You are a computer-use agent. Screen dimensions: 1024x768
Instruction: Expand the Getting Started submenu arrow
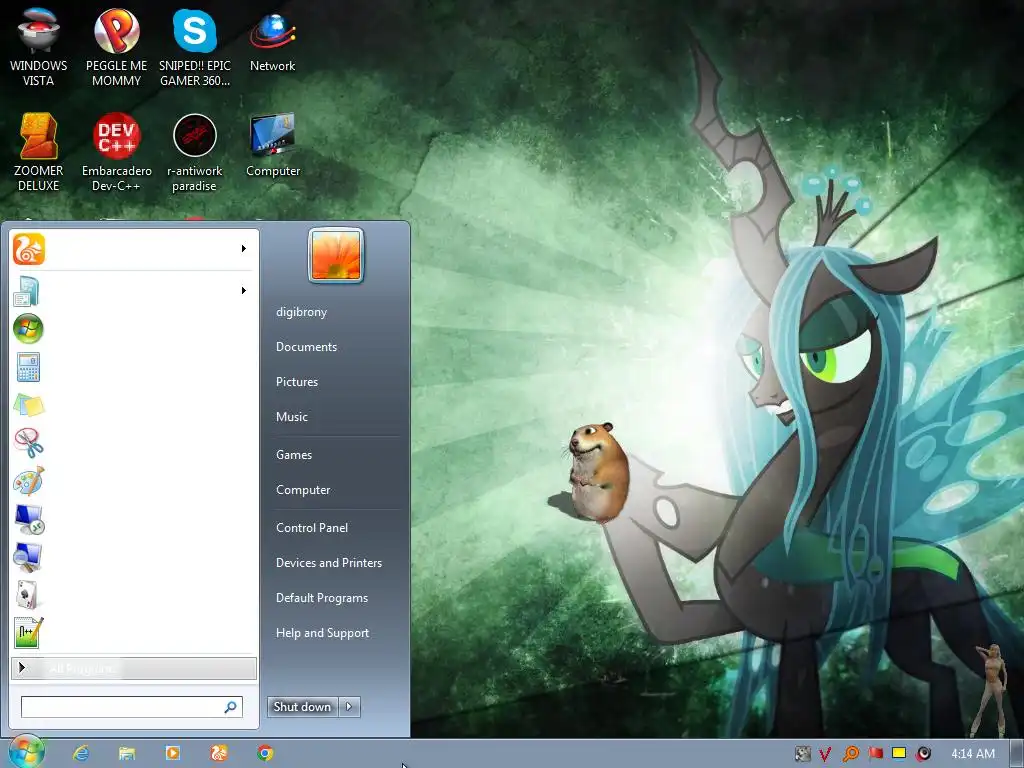[244, 291]
